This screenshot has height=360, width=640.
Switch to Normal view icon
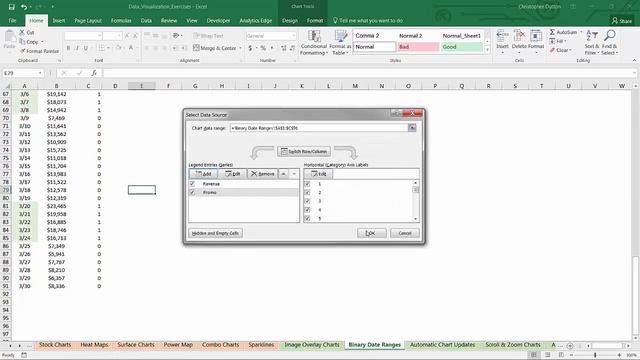pos(533,355)
